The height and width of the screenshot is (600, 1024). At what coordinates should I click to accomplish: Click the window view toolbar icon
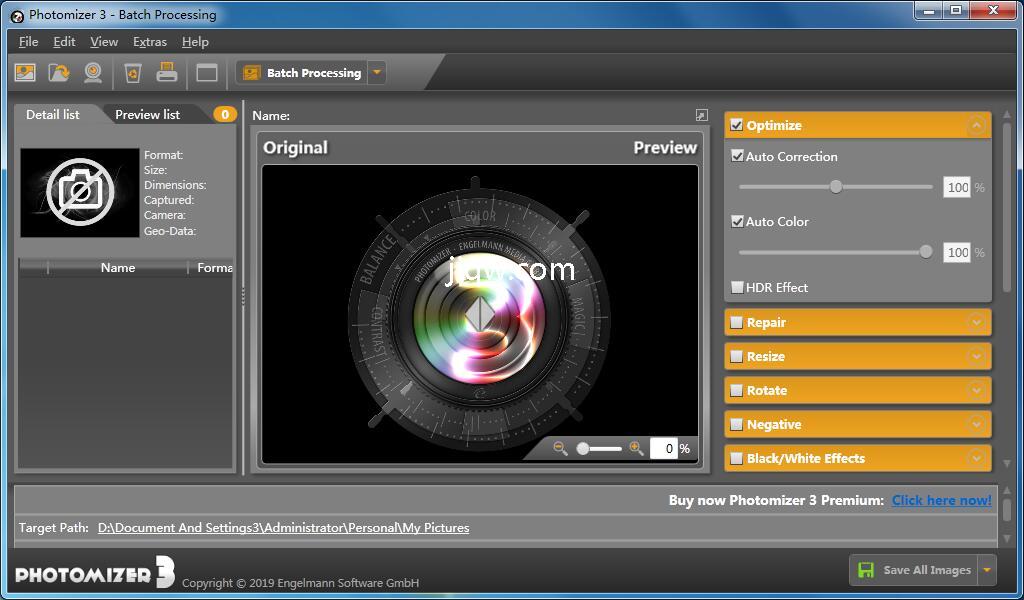tap(207, 72)
